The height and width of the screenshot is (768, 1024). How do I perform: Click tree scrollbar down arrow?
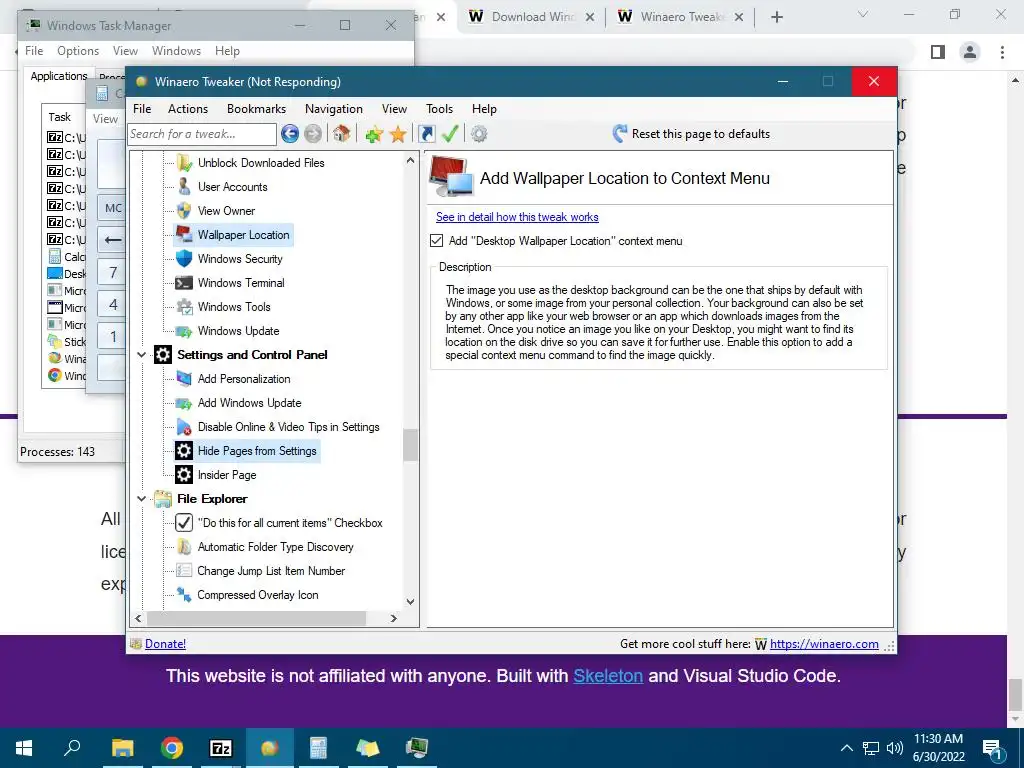(x=410, y=601)
